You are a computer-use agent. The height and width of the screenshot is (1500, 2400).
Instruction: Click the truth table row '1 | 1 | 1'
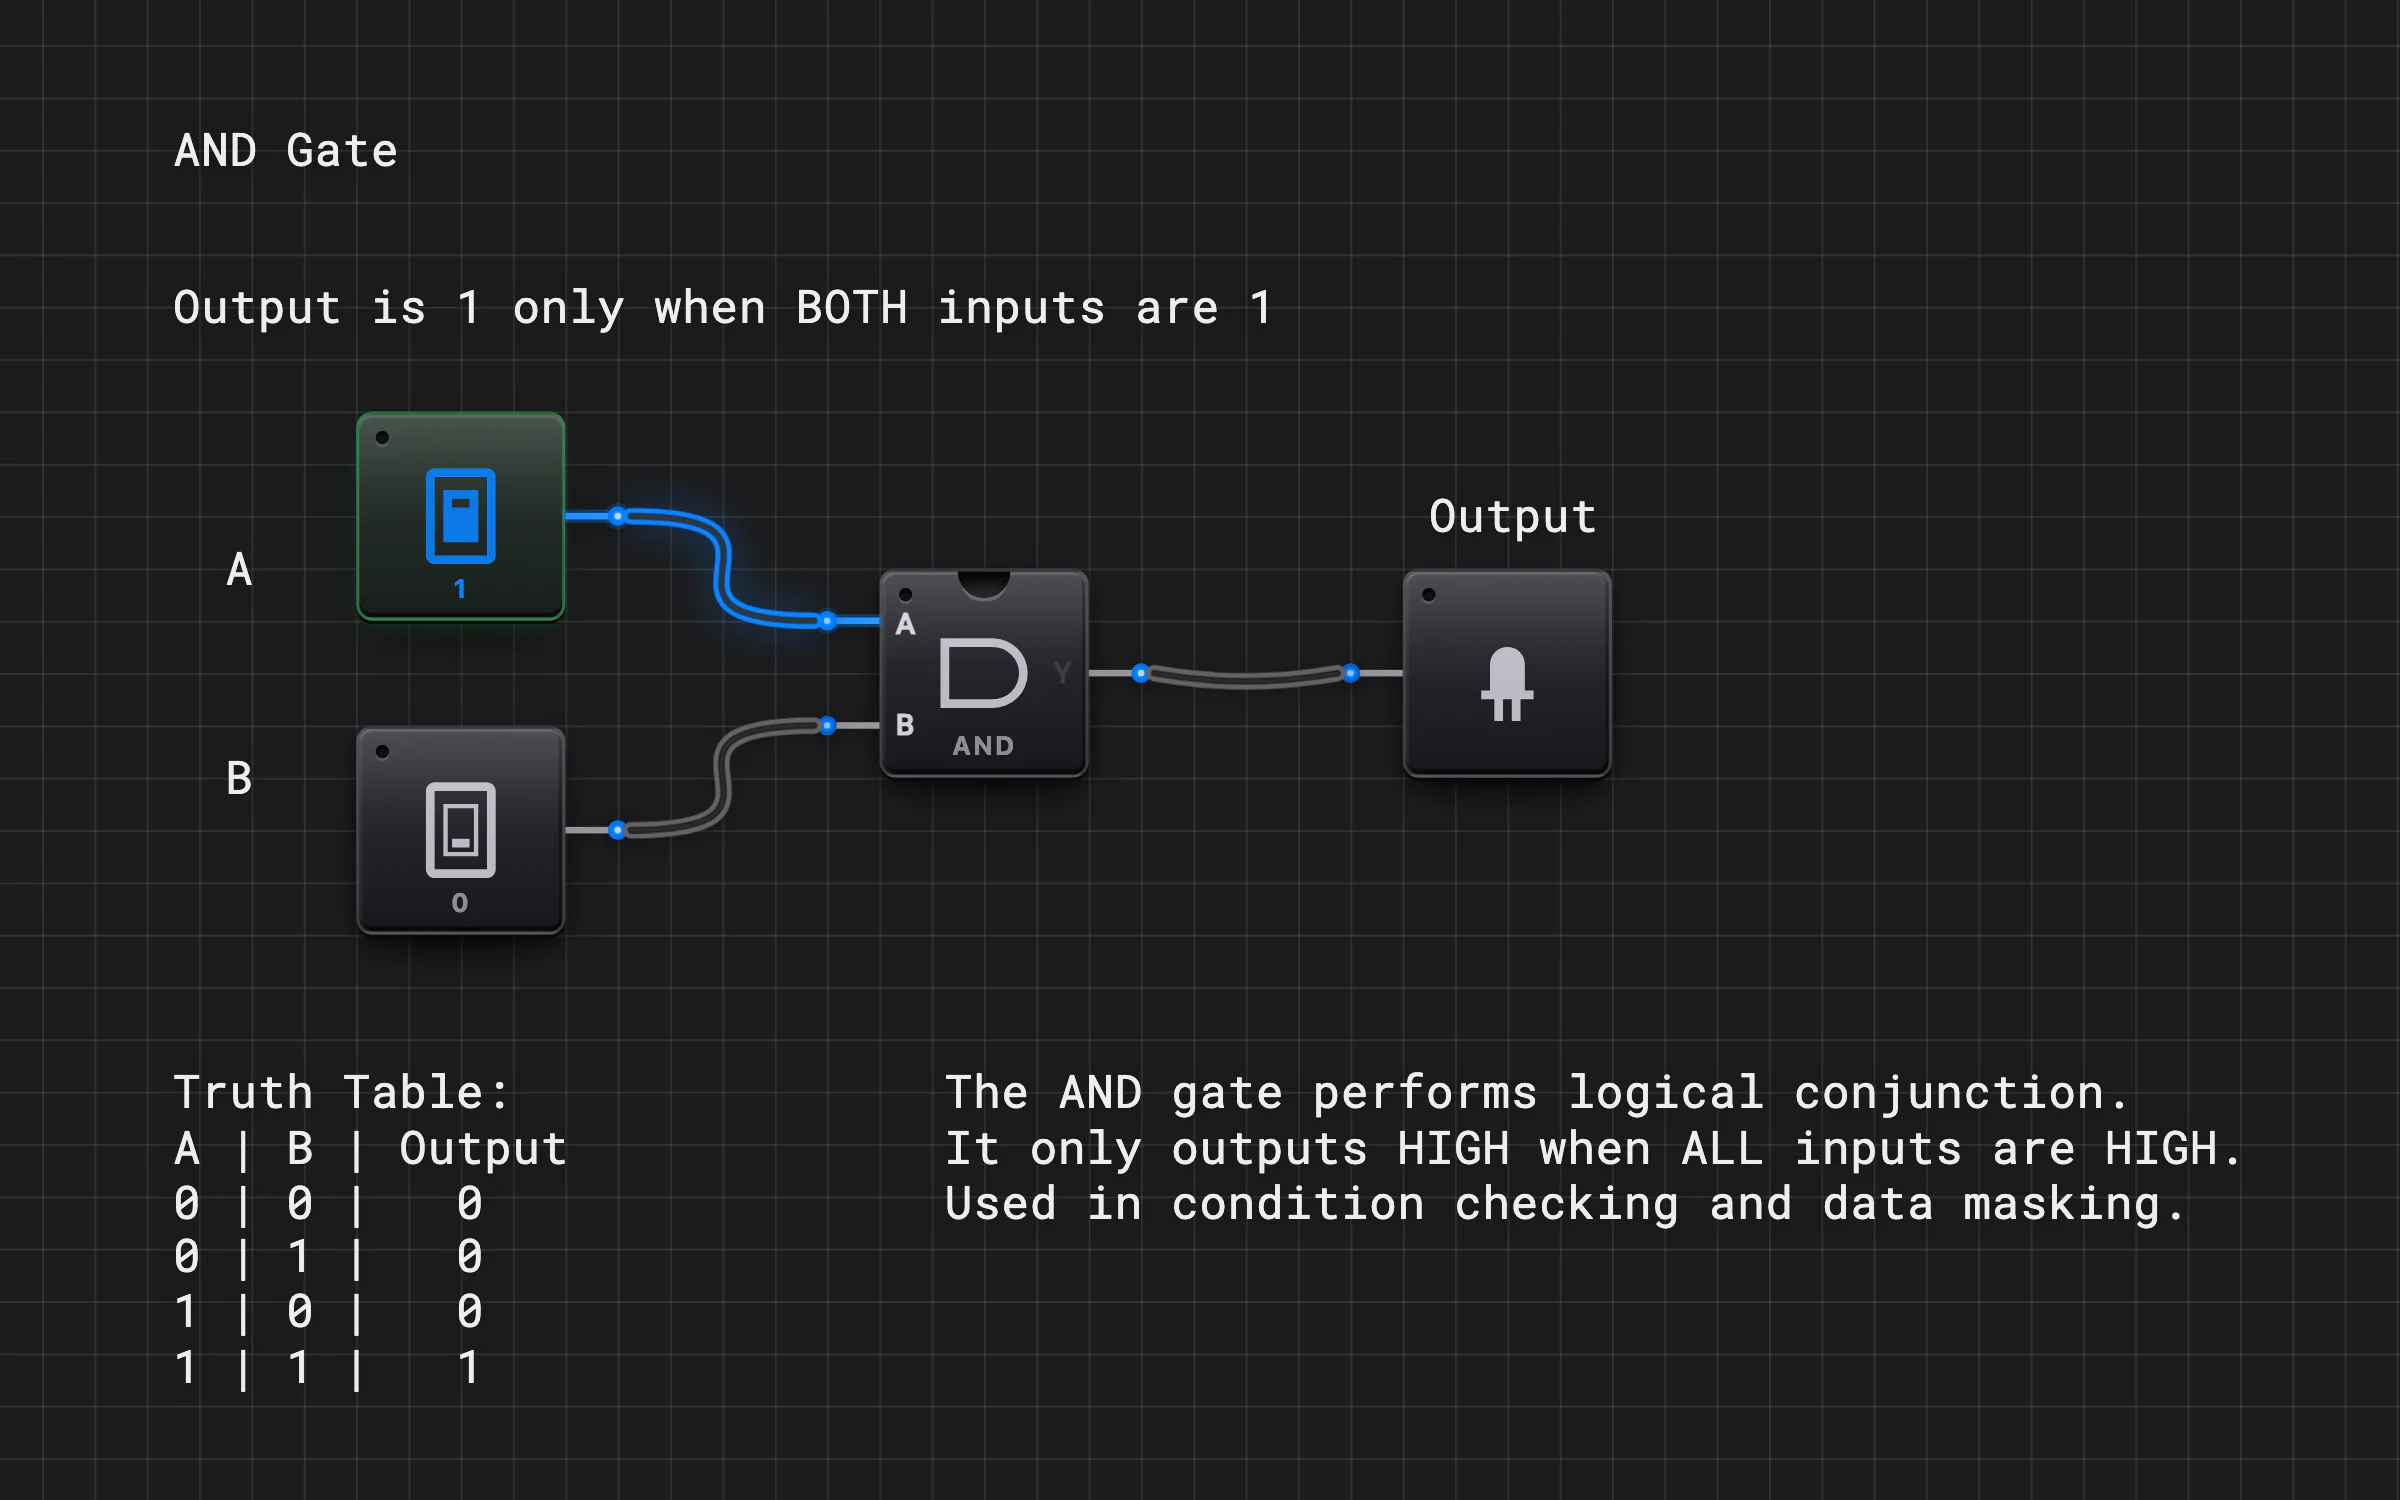coord(328,1367)
